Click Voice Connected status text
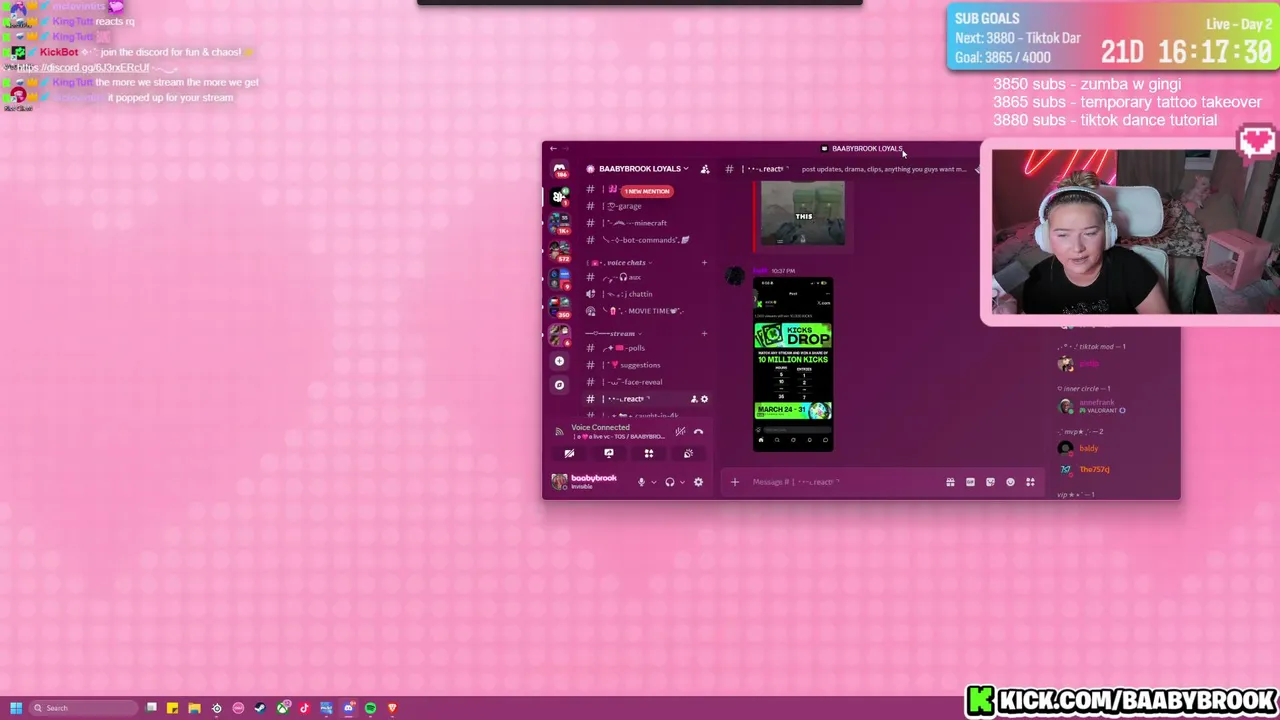The height and width of the screenshot is (720, 1280). click(600, 427)
